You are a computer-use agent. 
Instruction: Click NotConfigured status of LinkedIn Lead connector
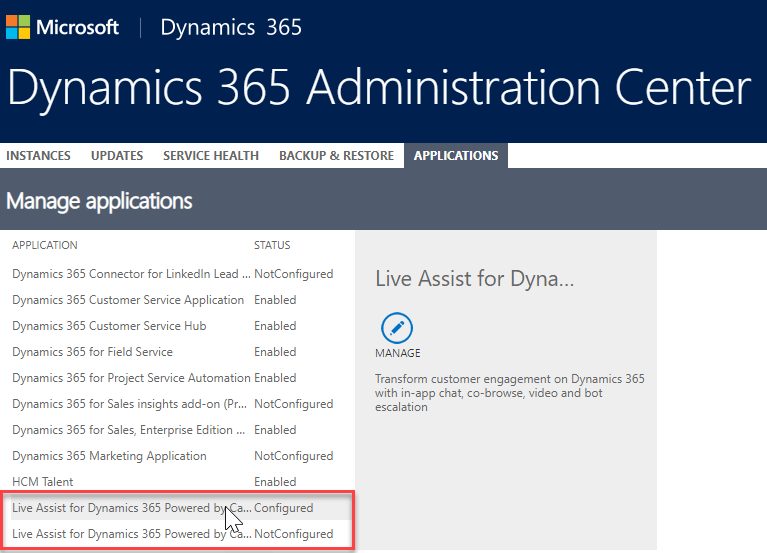[x=293, y=274]
